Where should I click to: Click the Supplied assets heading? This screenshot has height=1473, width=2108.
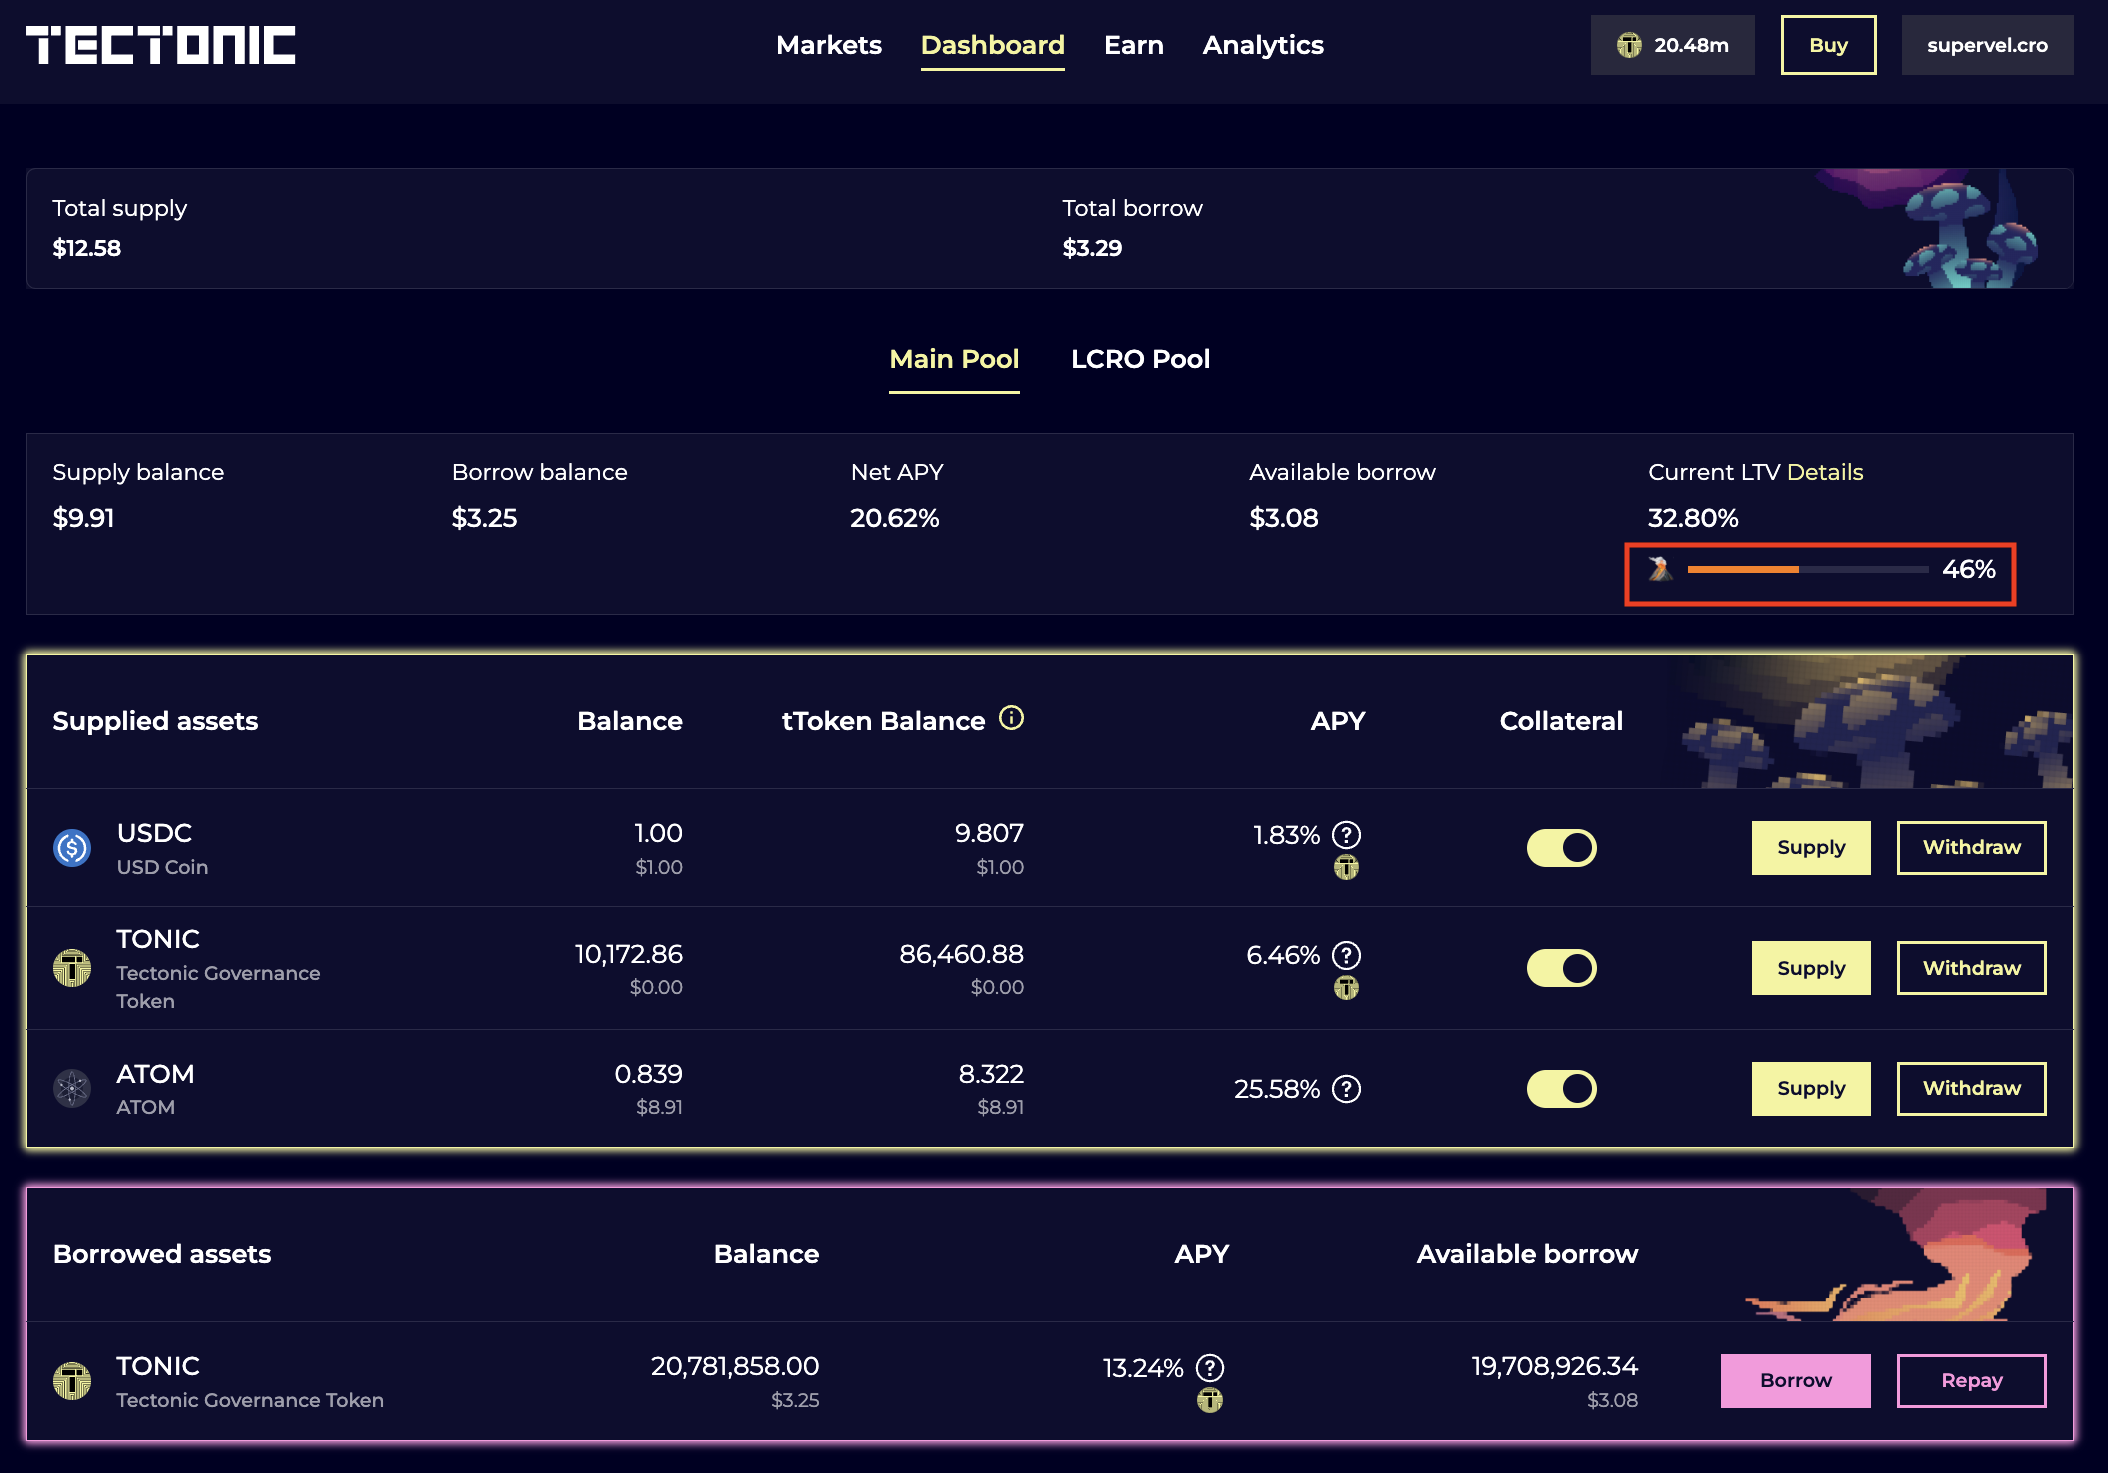155,721
